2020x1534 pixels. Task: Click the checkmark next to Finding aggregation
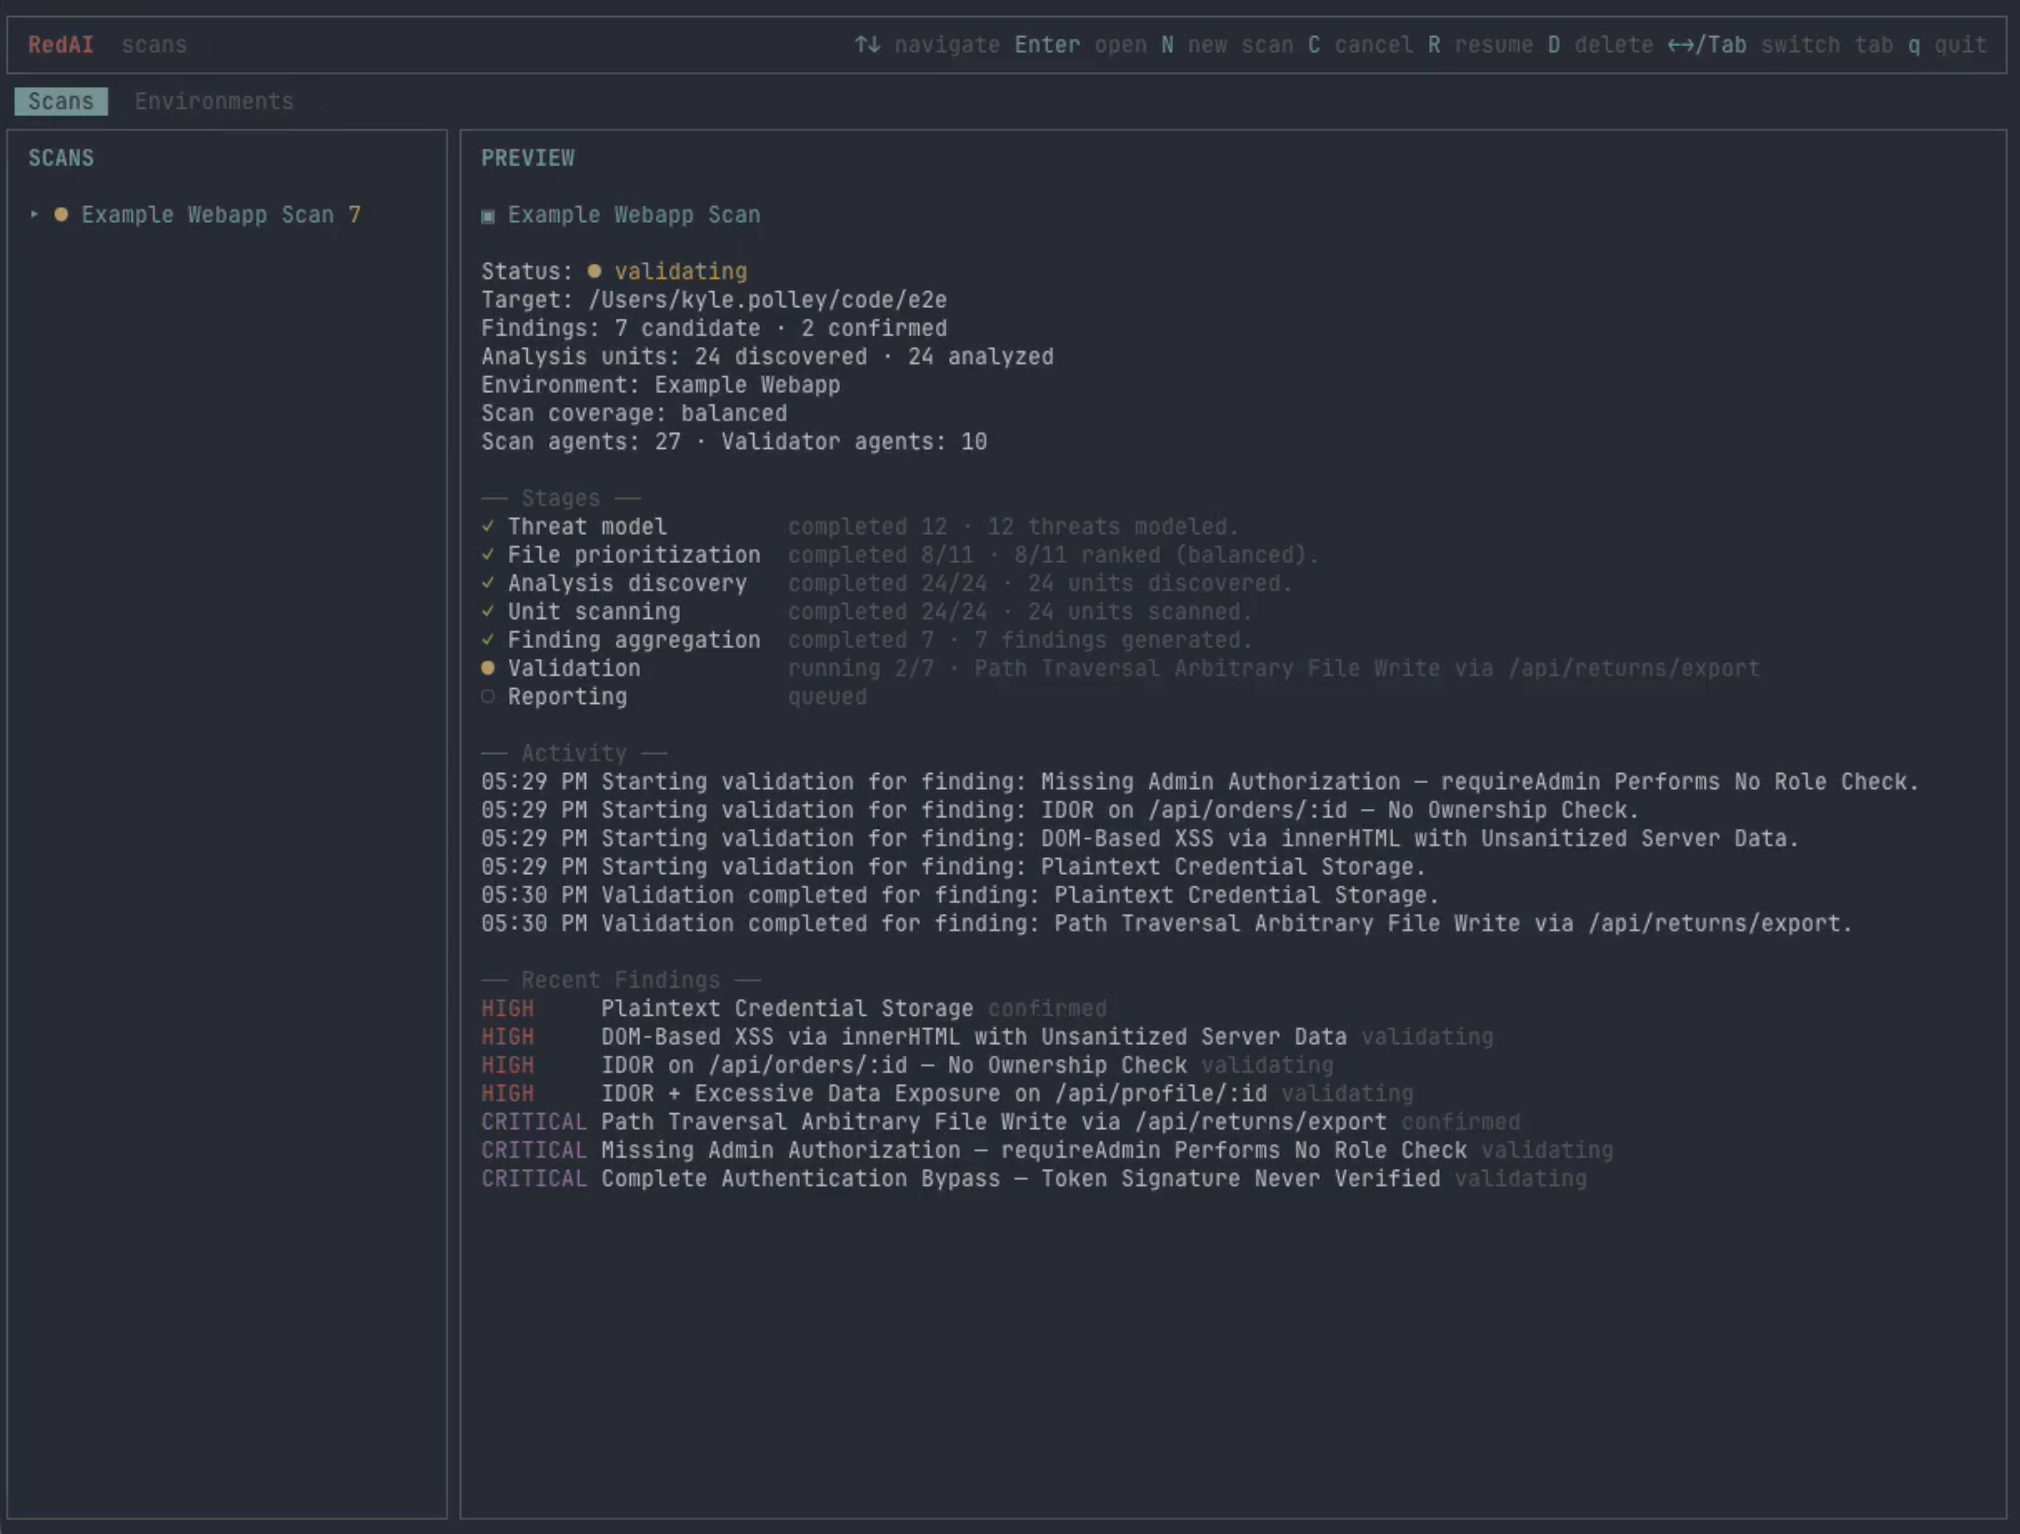click(488, 639)
